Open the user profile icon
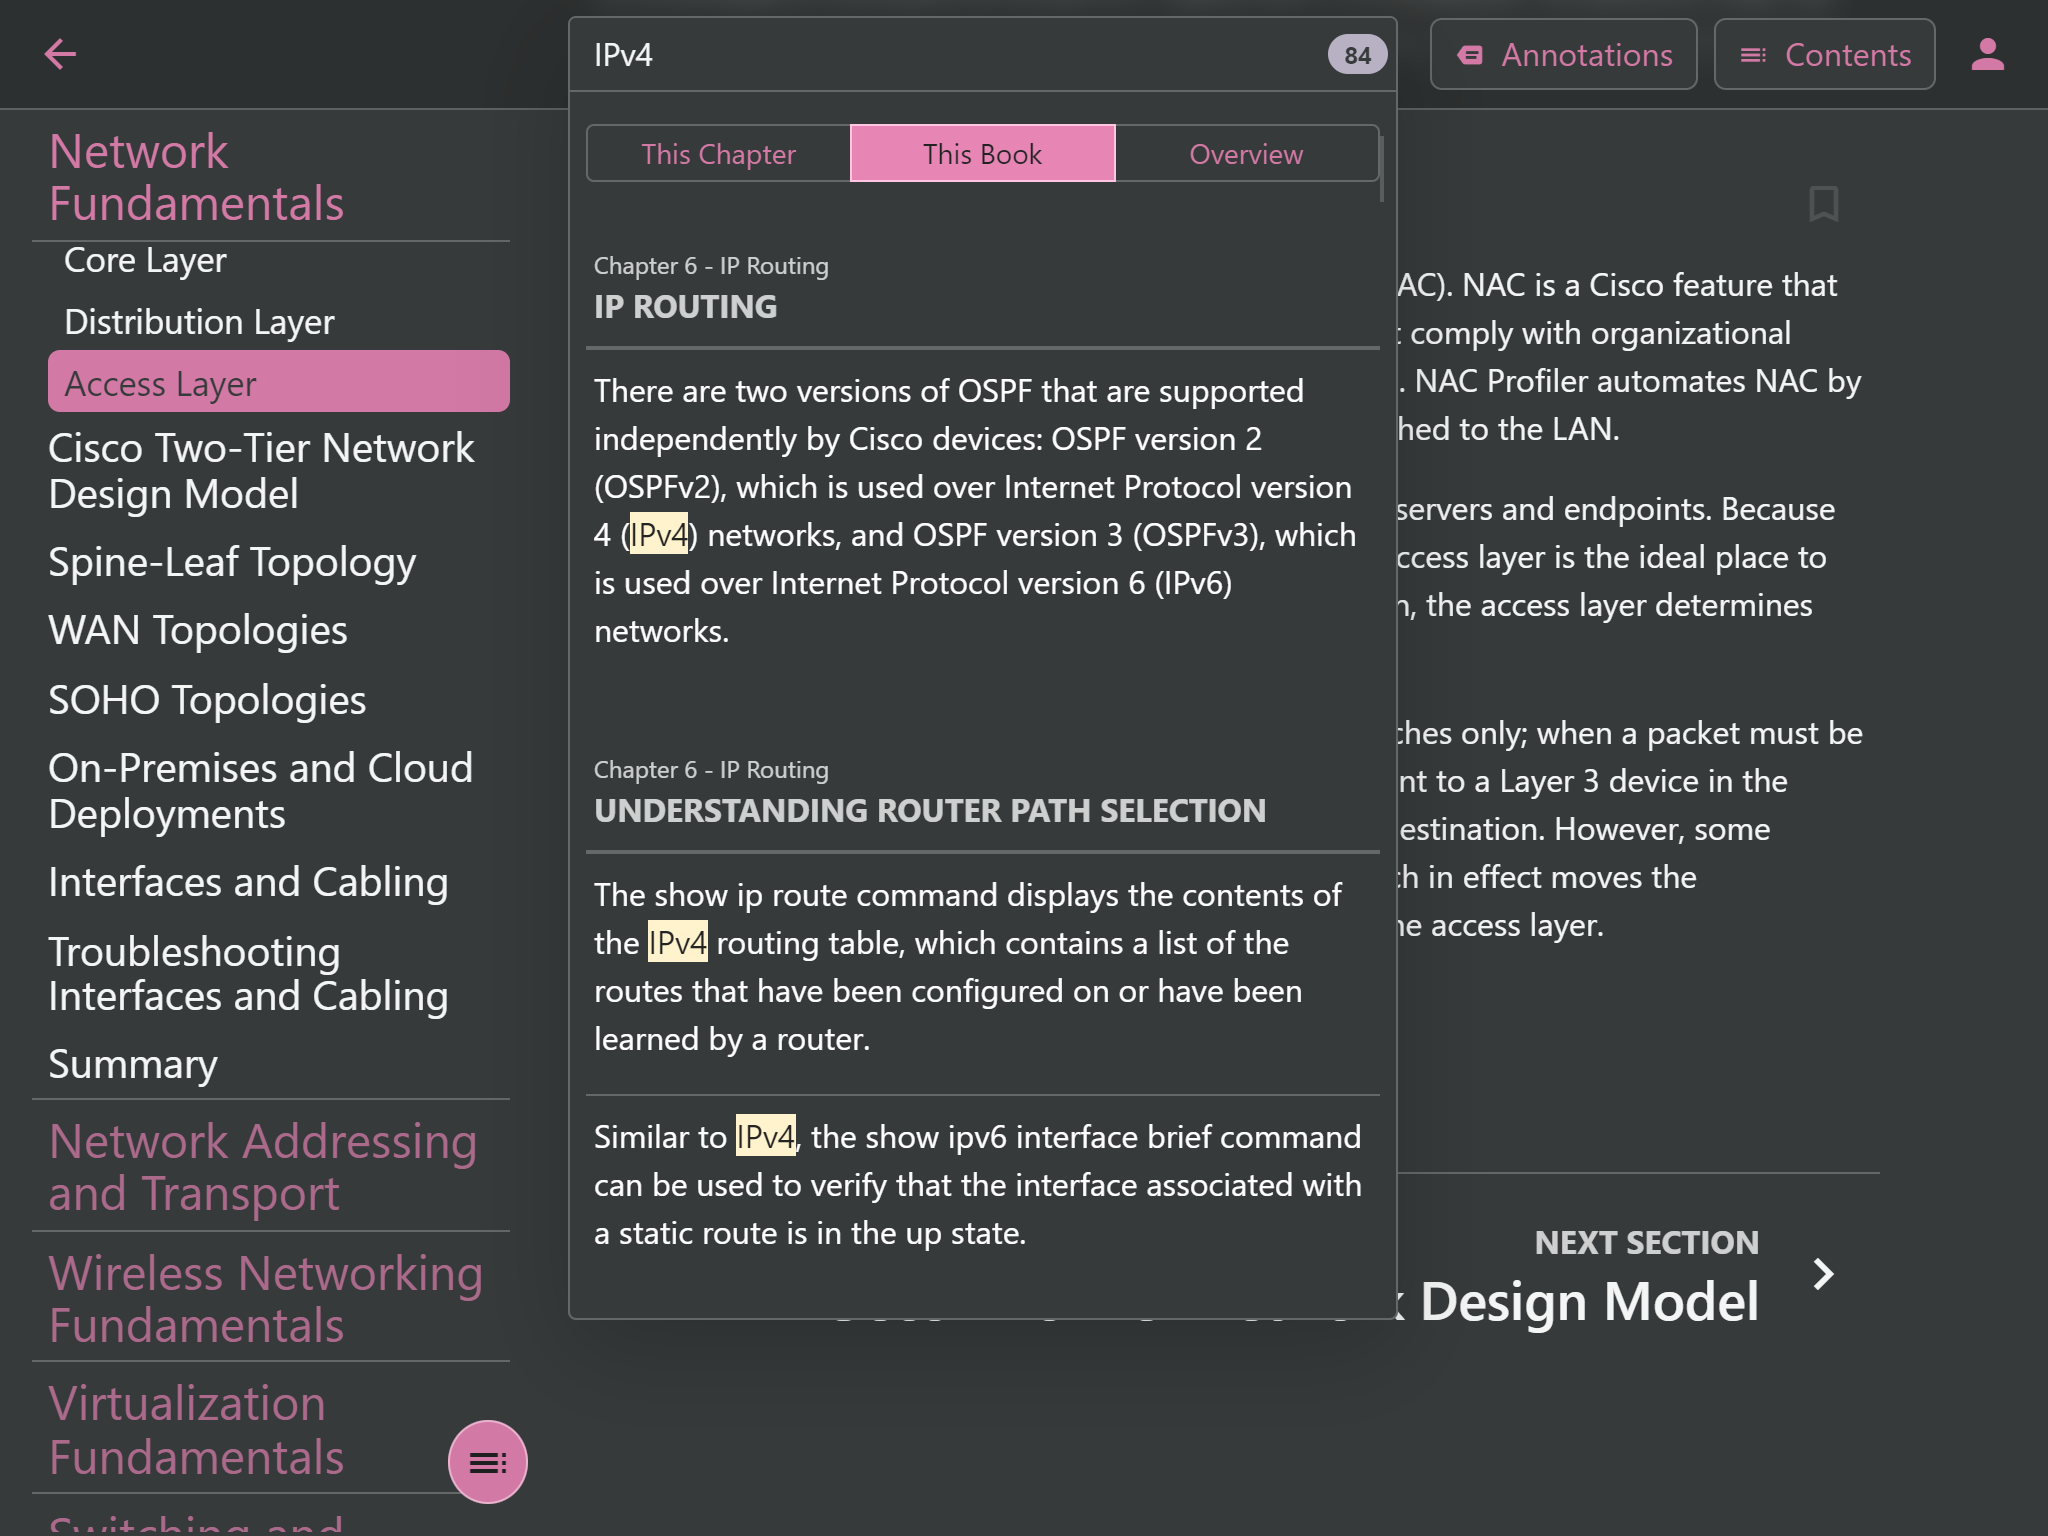Screen dimensions: 2048x1536 click(1987, 54)
